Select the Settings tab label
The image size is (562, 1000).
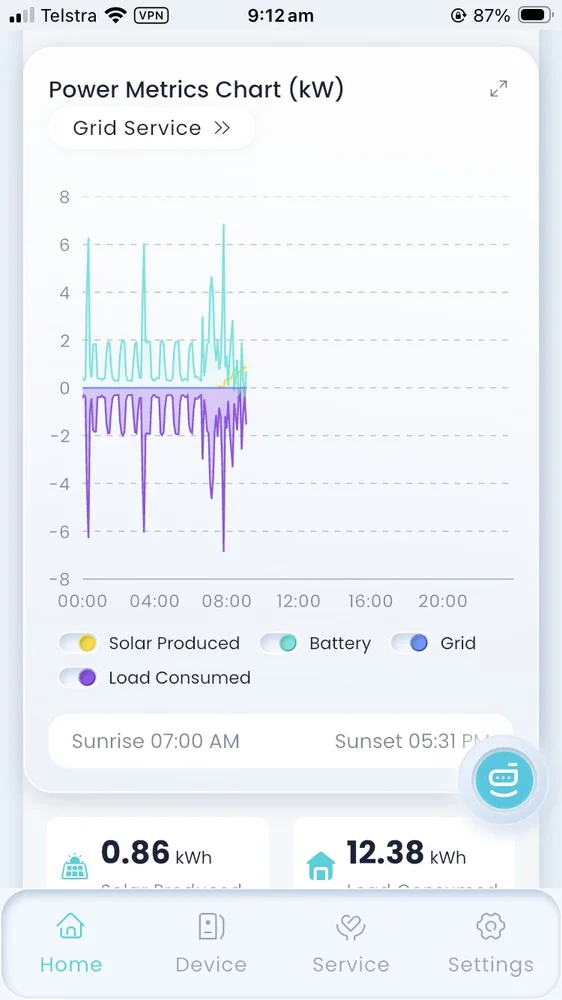[491, 964]
